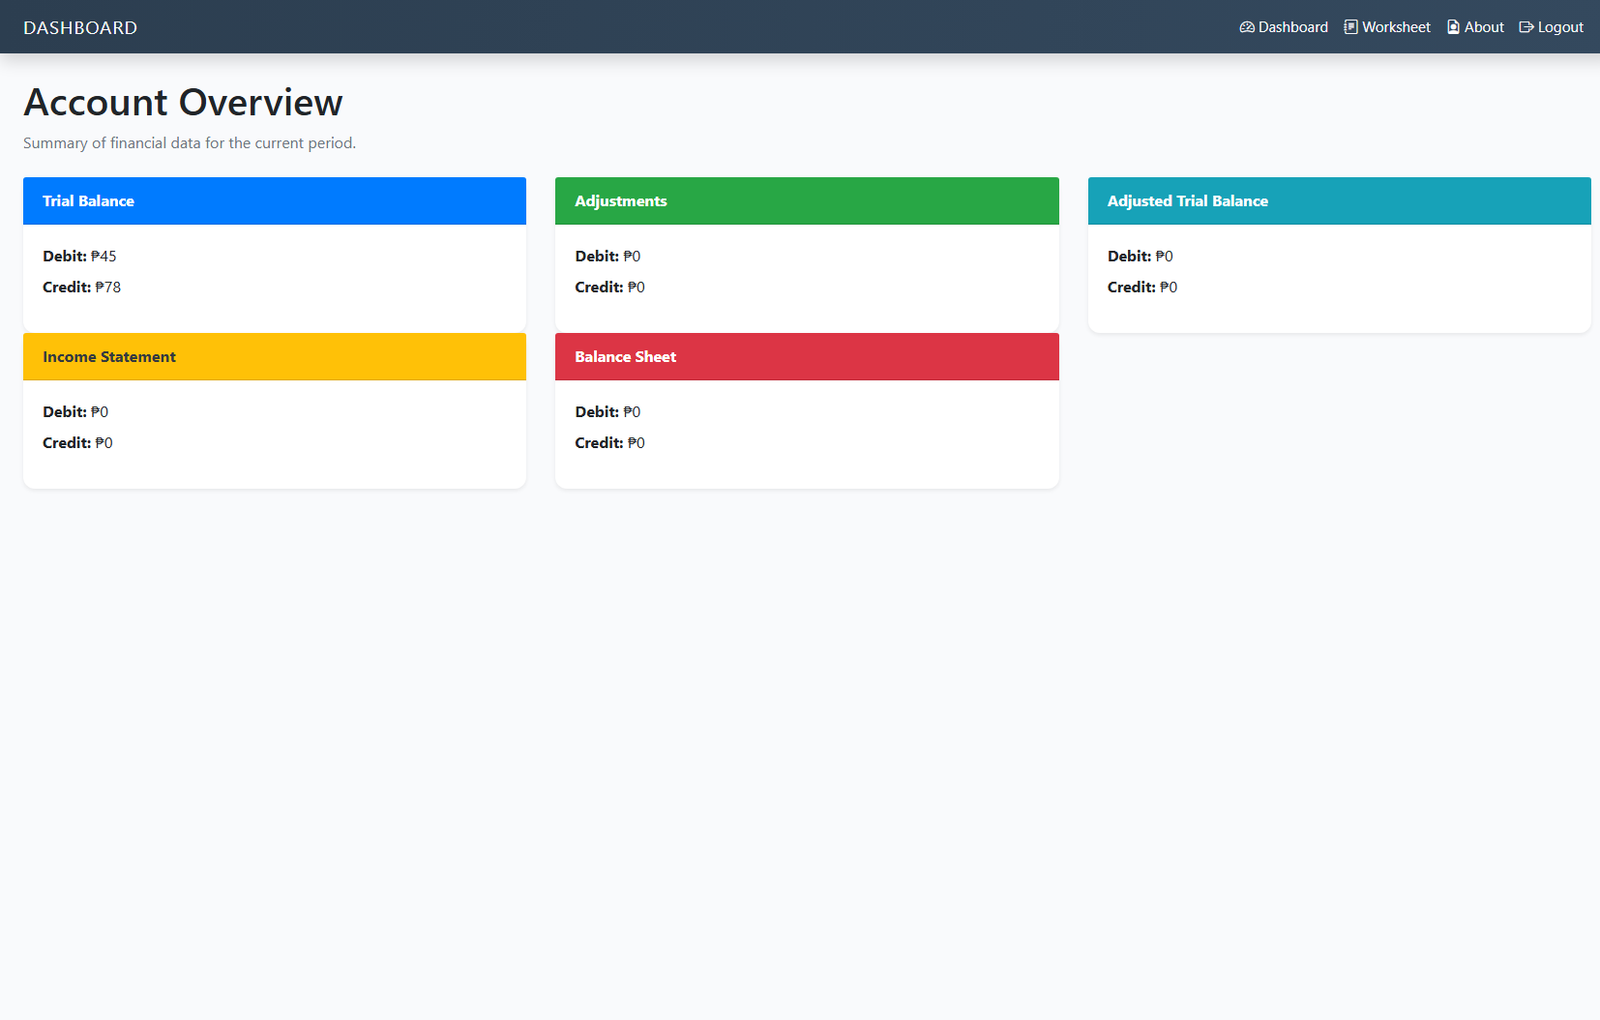Click the About document icon in navbar
The height and width of the screenshot is (1020, 1600).
[1453, 27]
